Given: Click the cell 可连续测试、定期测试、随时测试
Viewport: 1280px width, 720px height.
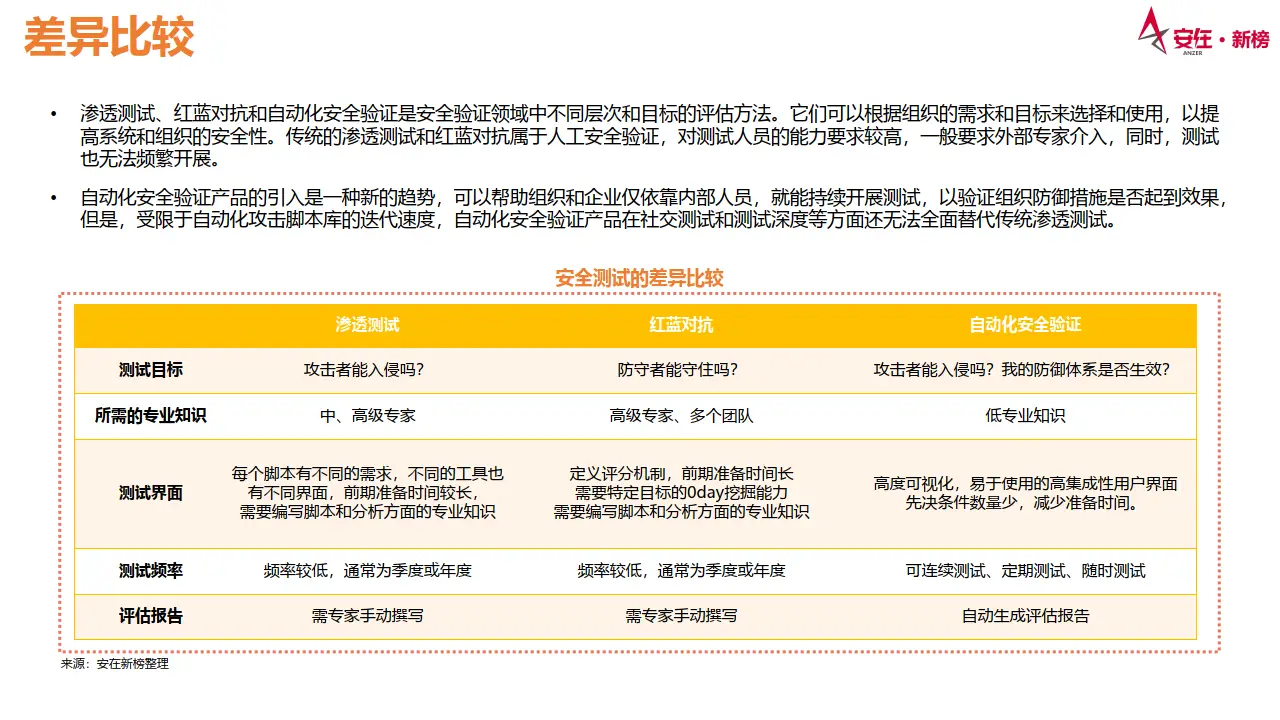Looking at the screenshot, I should pyautogui.click(x=1025, y=570).
